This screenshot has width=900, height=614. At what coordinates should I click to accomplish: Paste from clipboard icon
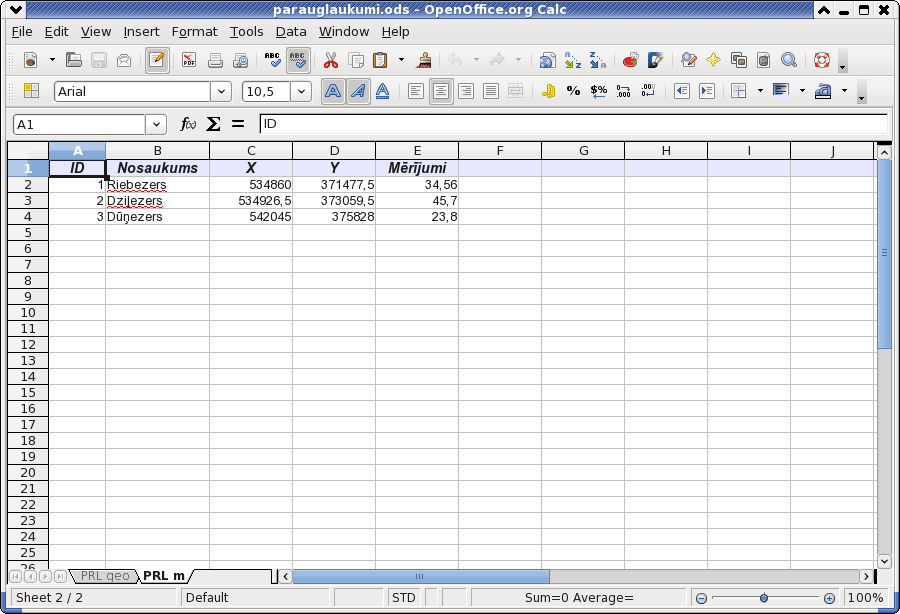[381, 60]
